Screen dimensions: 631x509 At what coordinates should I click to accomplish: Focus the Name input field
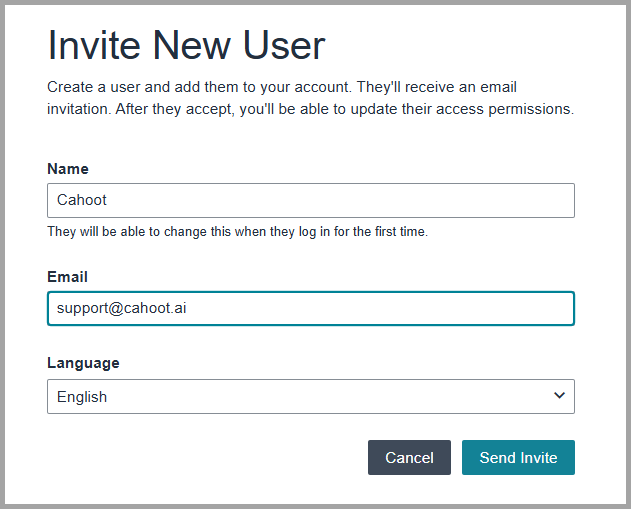point(311,200)
